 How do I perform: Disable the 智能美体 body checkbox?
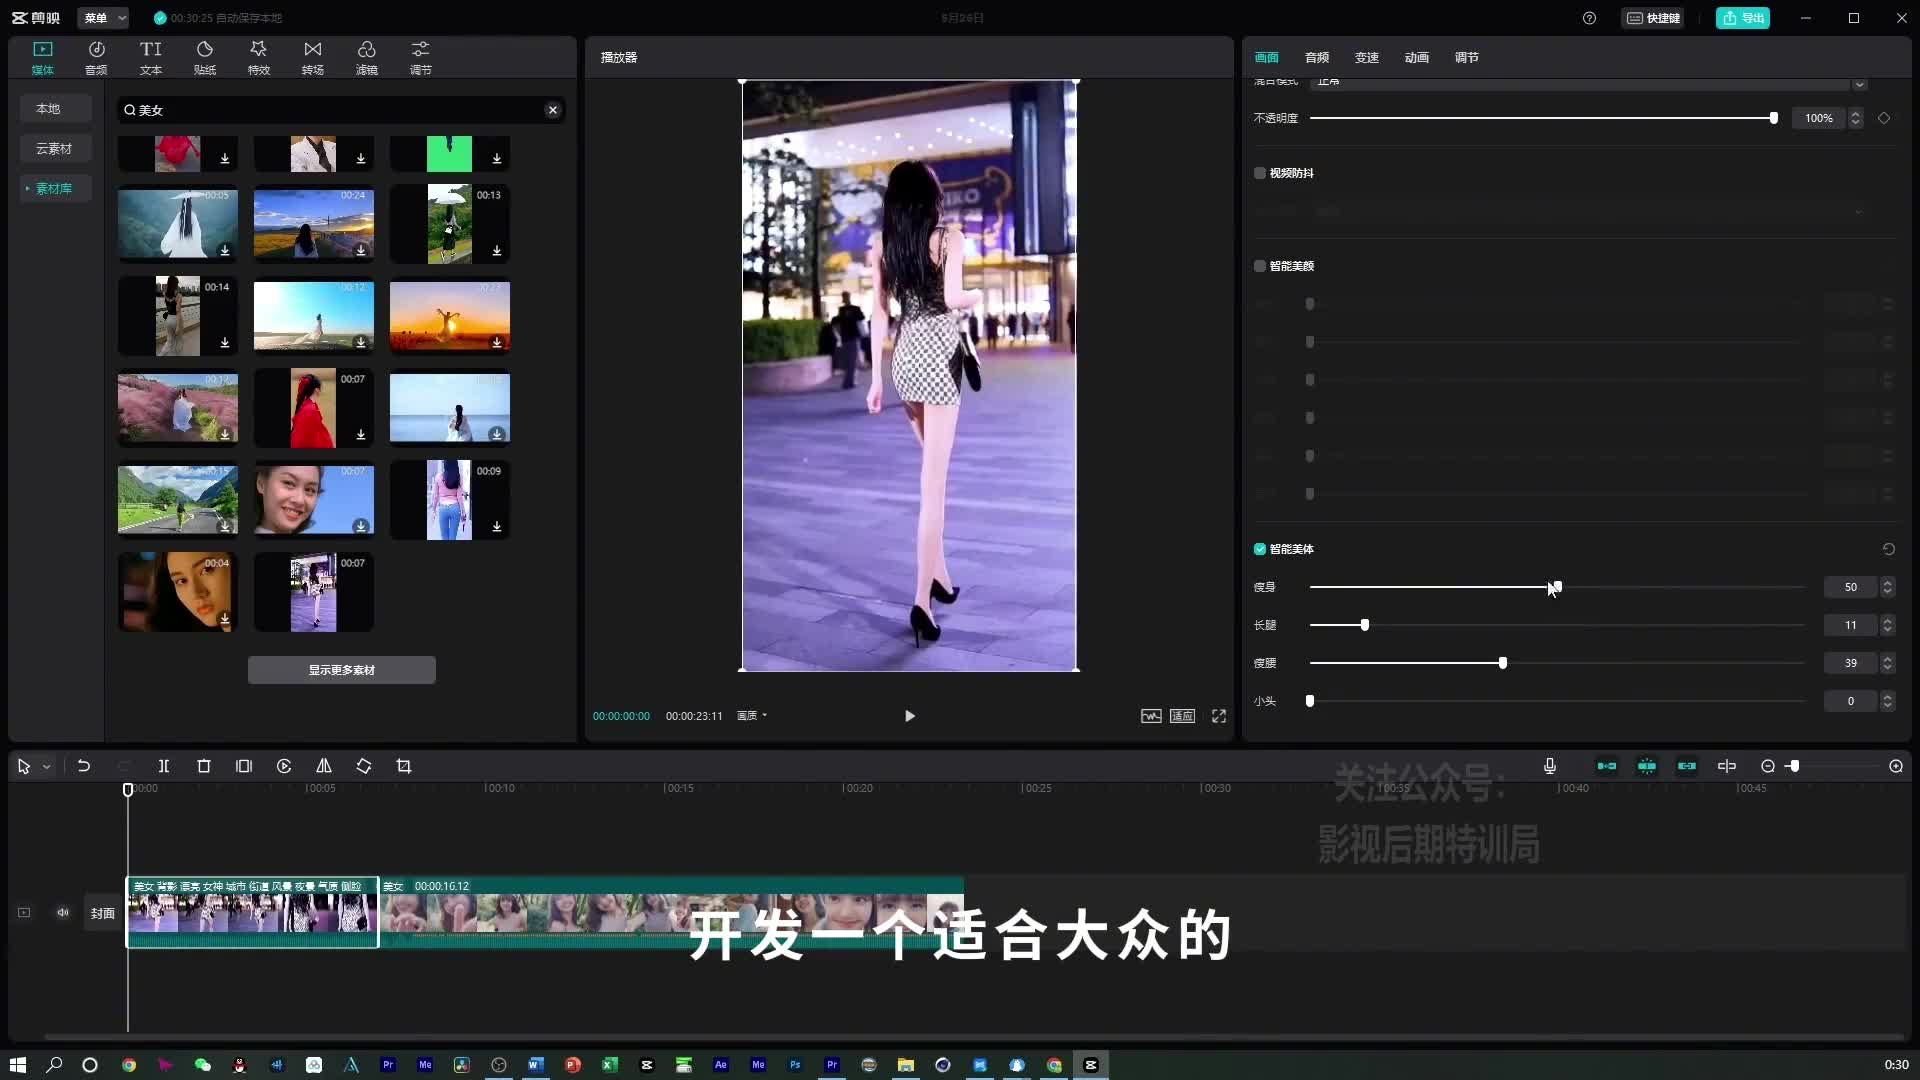1260,549
